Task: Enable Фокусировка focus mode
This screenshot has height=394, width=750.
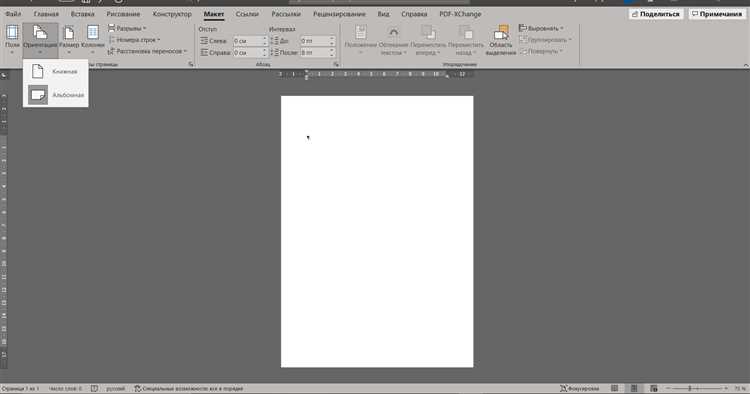Action: click(579, 389)
